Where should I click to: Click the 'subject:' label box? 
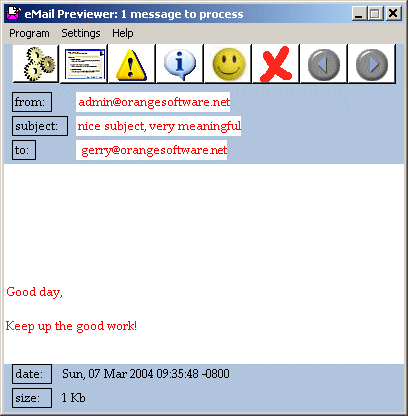40,126
